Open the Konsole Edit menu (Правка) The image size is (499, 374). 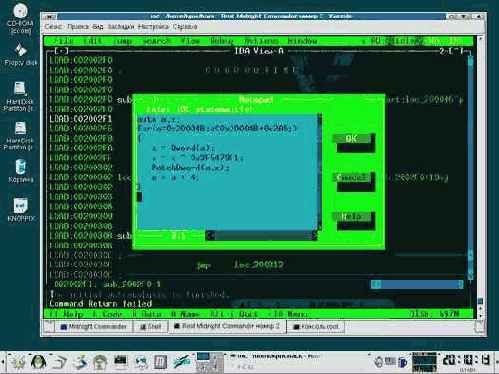coord(78,27)
